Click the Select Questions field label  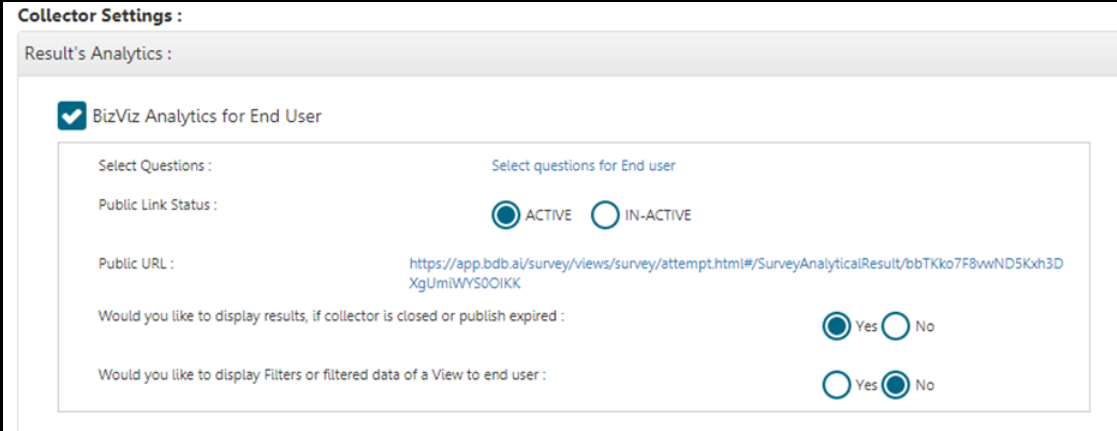click(x=155, y=166)
